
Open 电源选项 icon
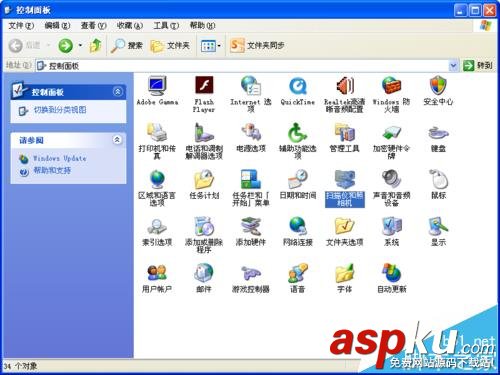[251, 132]
